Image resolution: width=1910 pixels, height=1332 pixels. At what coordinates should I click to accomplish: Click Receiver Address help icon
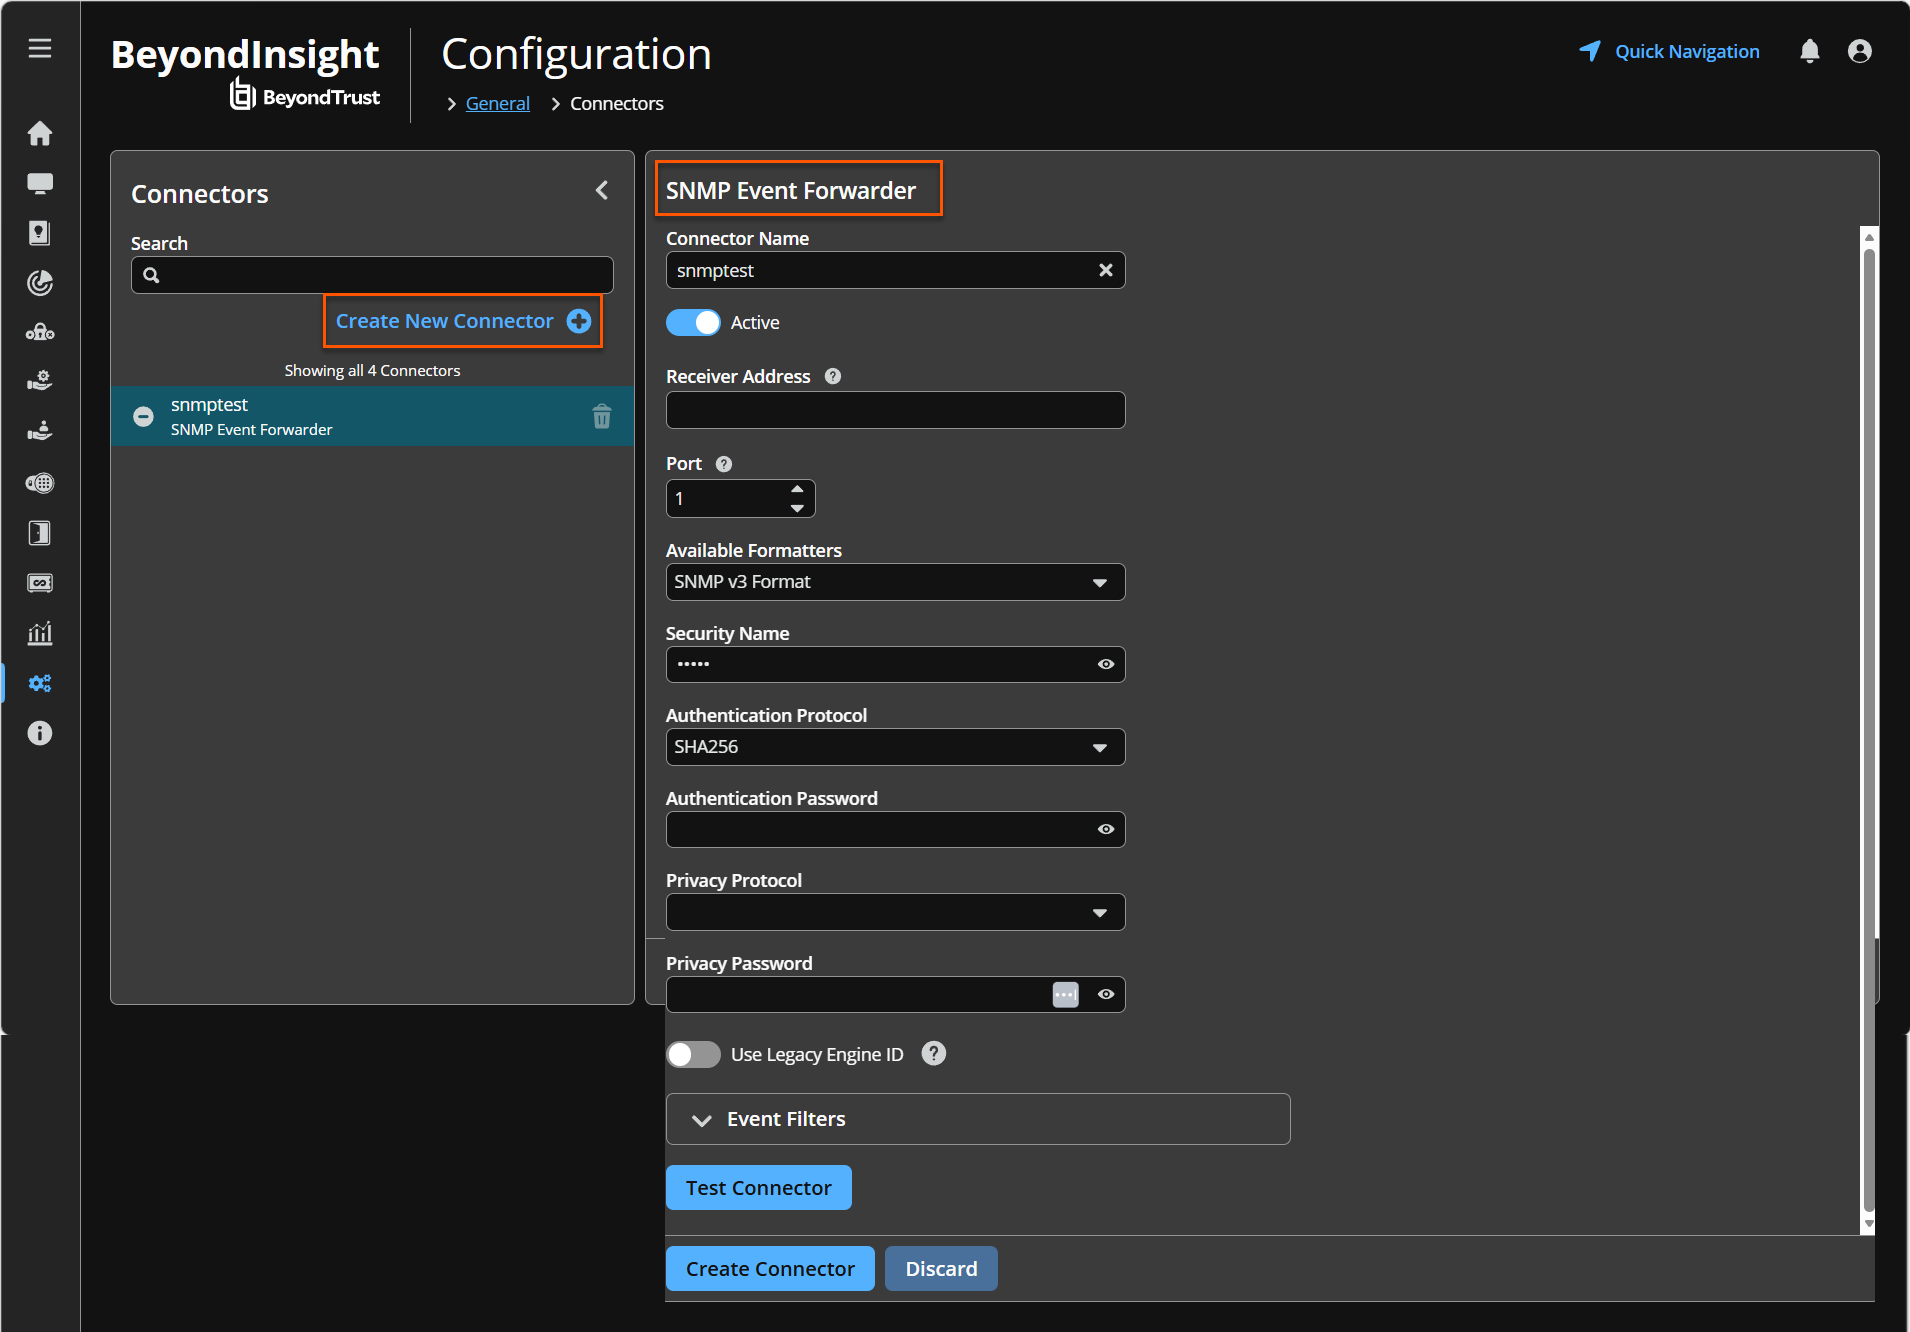pos(833,376)
